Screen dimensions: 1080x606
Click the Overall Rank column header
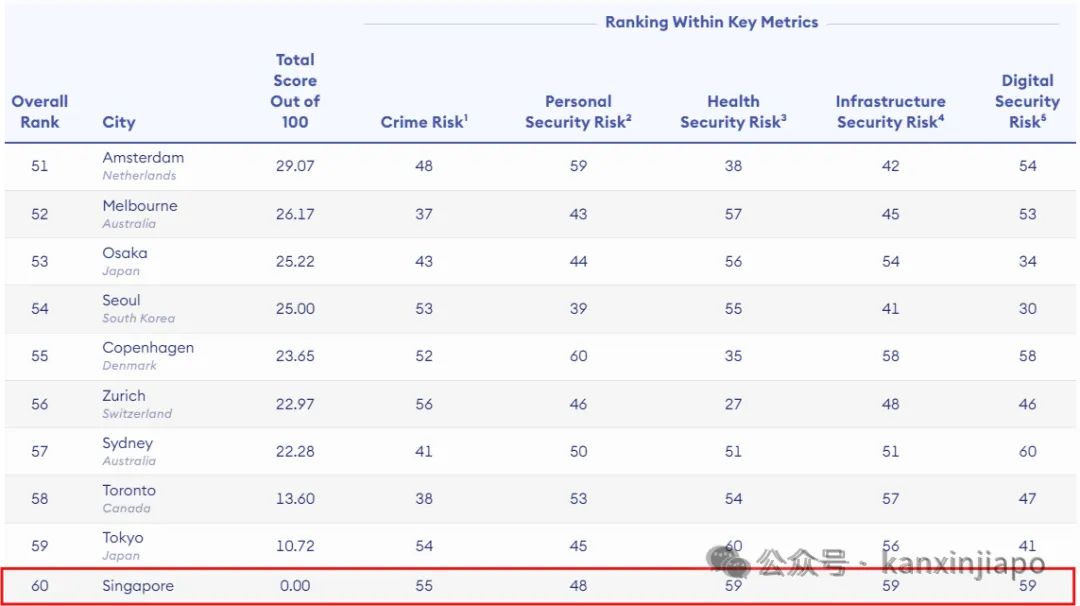(x=39, y=112)
